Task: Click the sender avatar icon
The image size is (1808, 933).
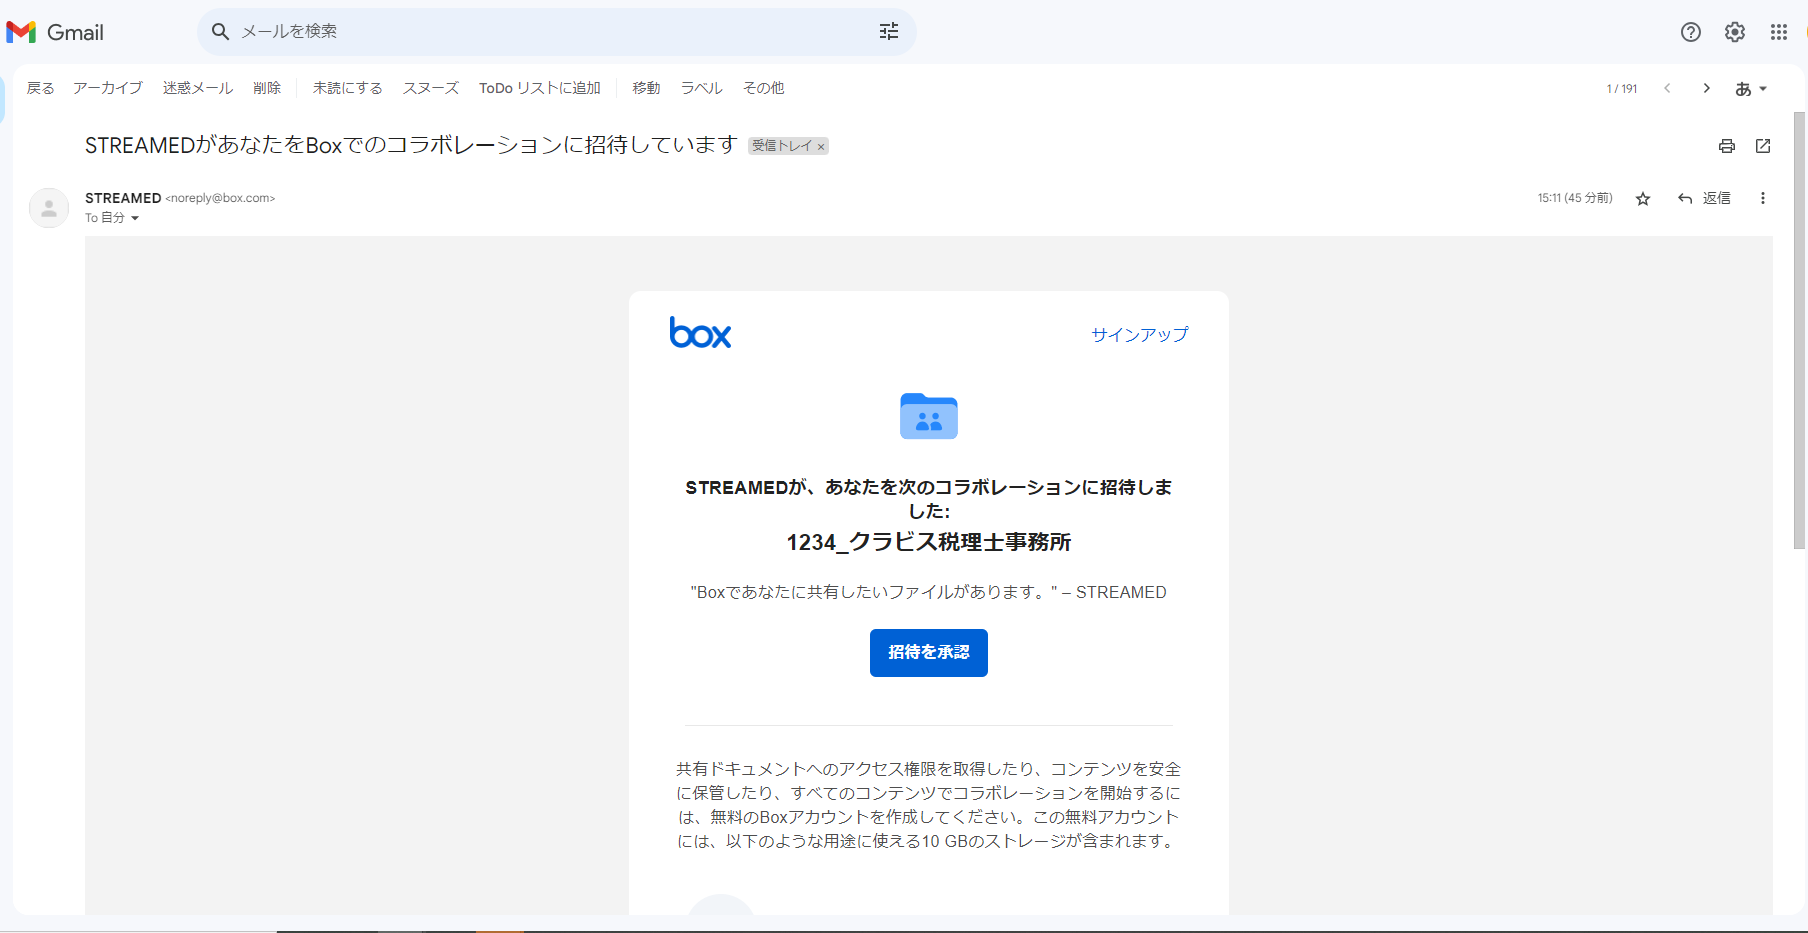Action: click(x=49, y=208)
